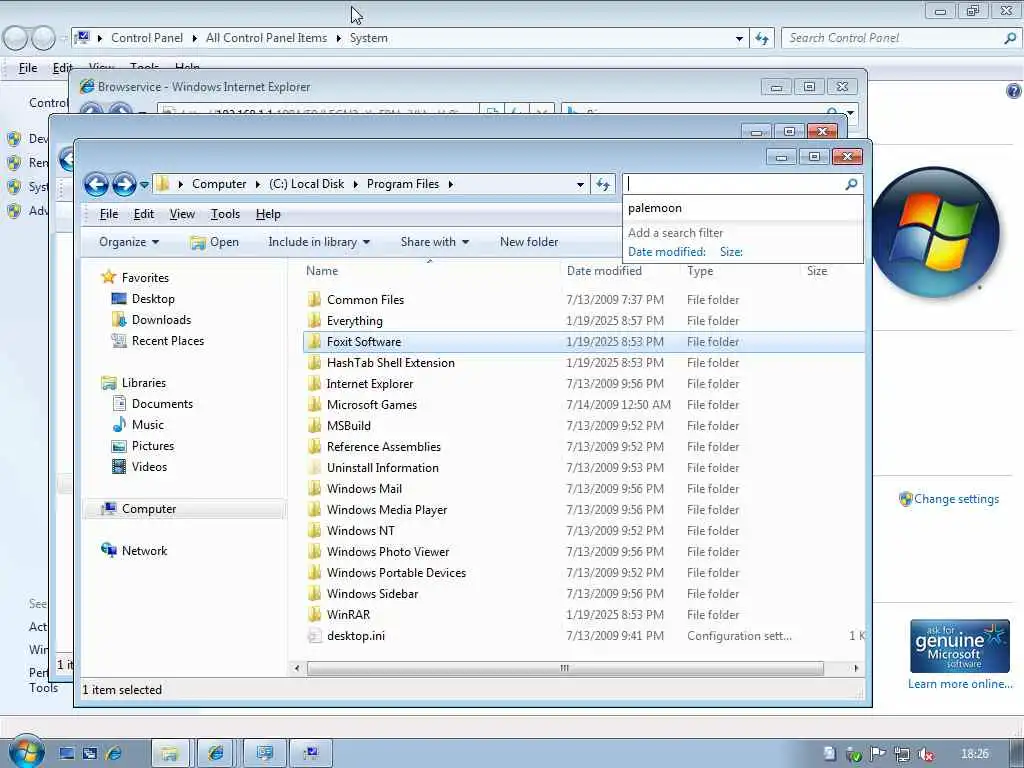Click Change settings link in System window
The width and height of the screenshot is (1024, 768).
coord(956,499)
